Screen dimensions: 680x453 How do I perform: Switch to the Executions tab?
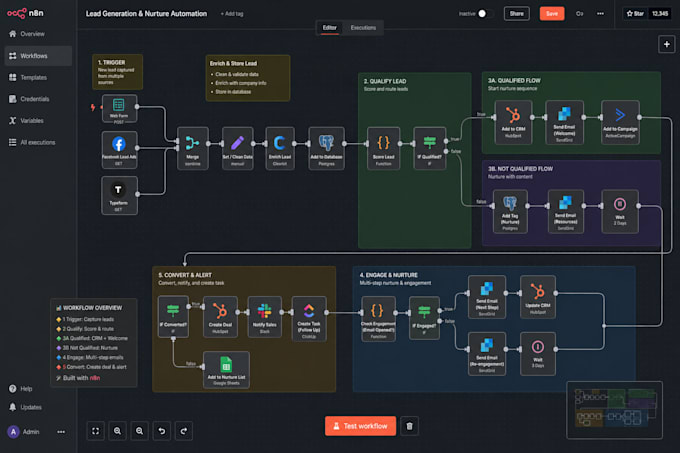tap(363, 28)
